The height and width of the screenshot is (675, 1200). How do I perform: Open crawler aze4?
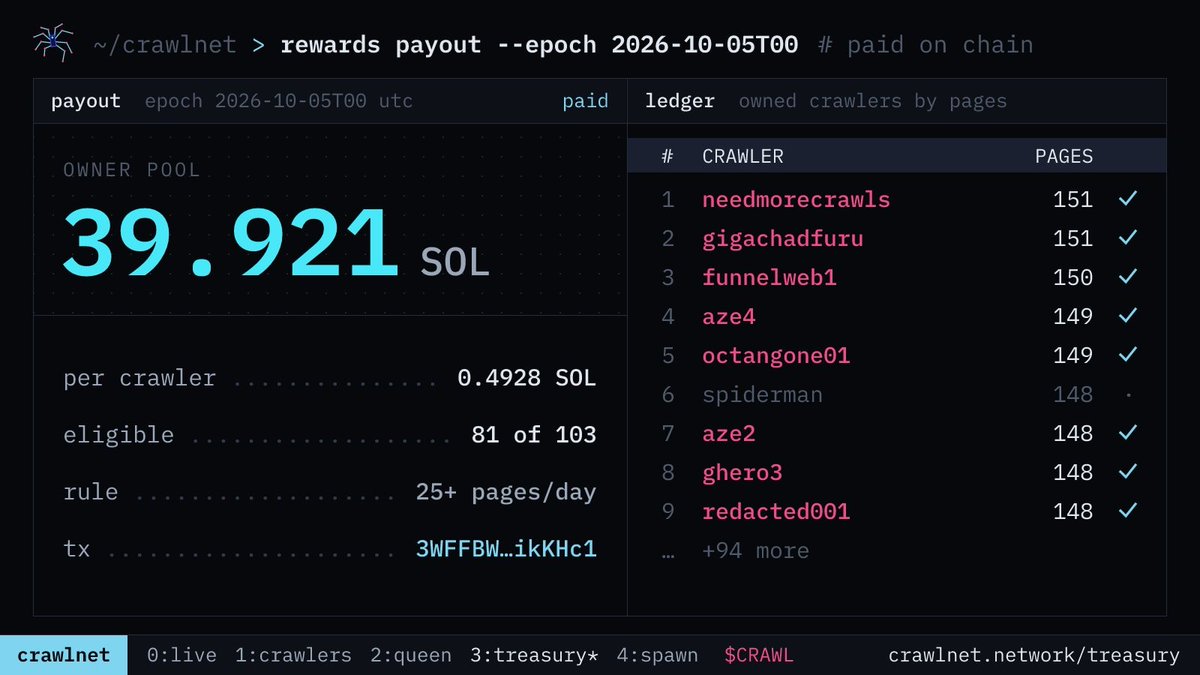(x=729, y=316)
